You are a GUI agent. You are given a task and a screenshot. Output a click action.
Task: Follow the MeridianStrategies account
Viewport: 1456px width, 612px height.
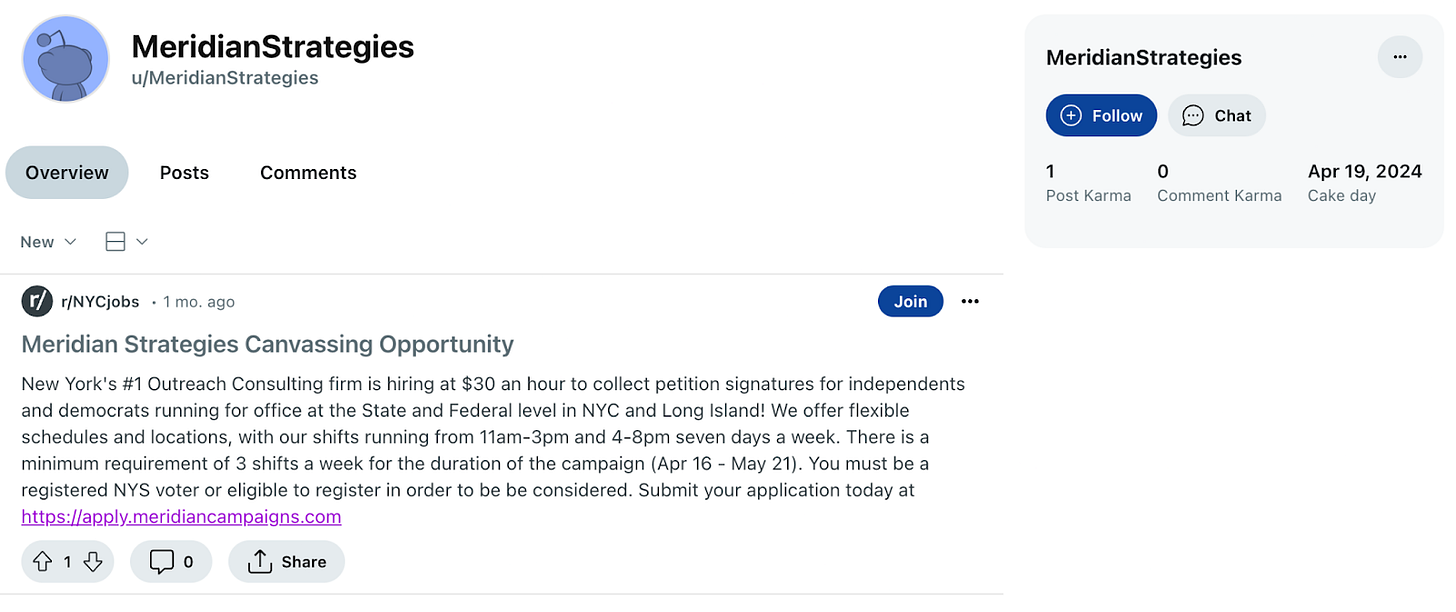pyautogui.click(x=1101, y=115)
